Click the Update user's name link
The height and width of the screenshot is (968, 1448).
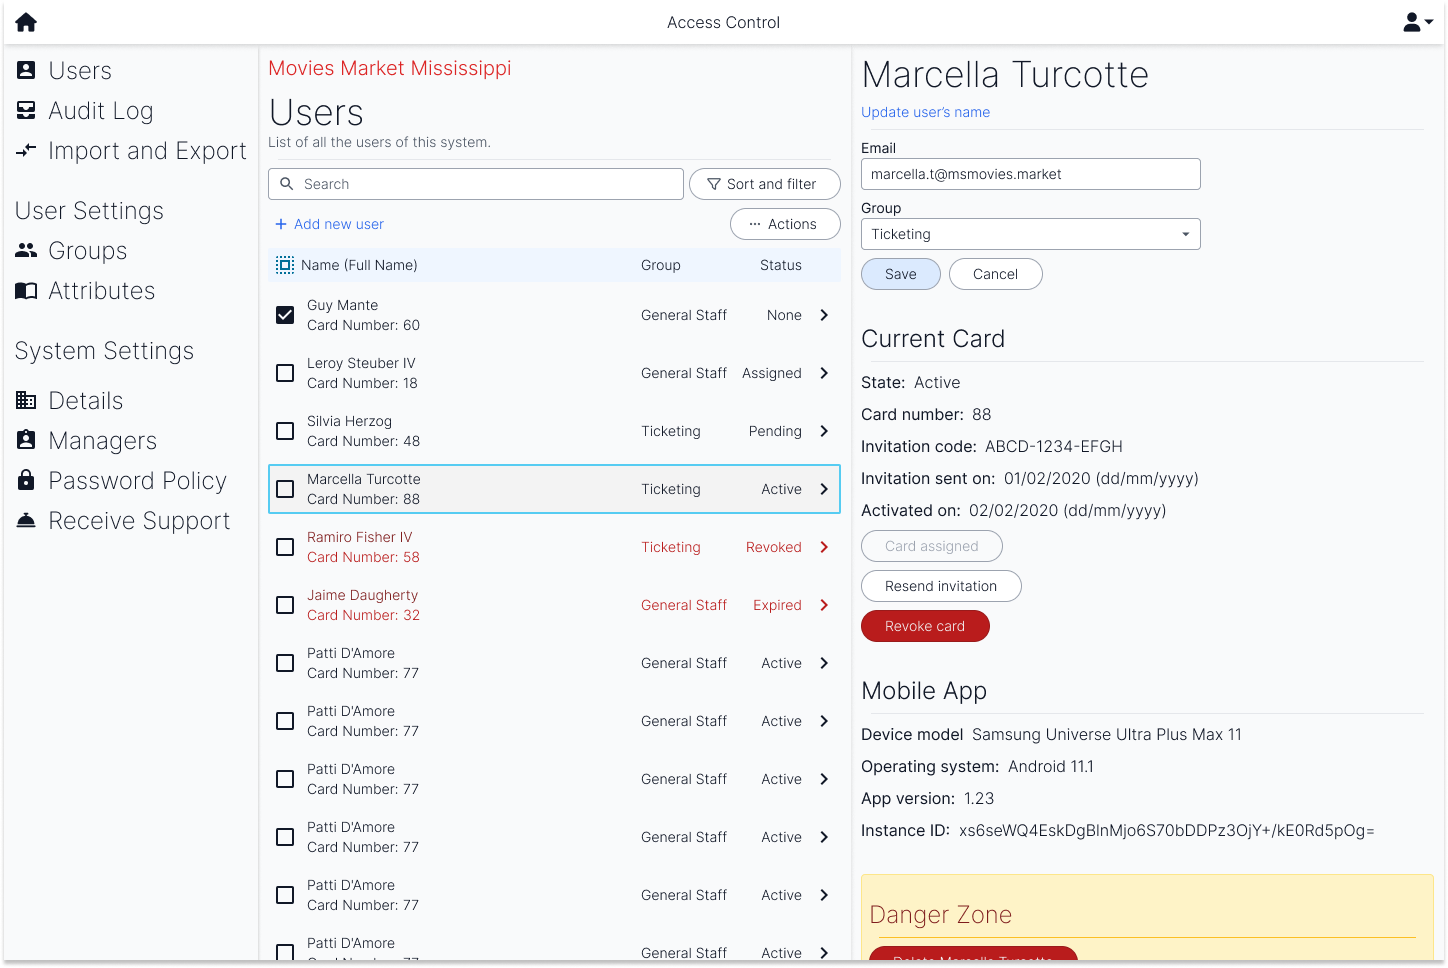coord(925,112)
